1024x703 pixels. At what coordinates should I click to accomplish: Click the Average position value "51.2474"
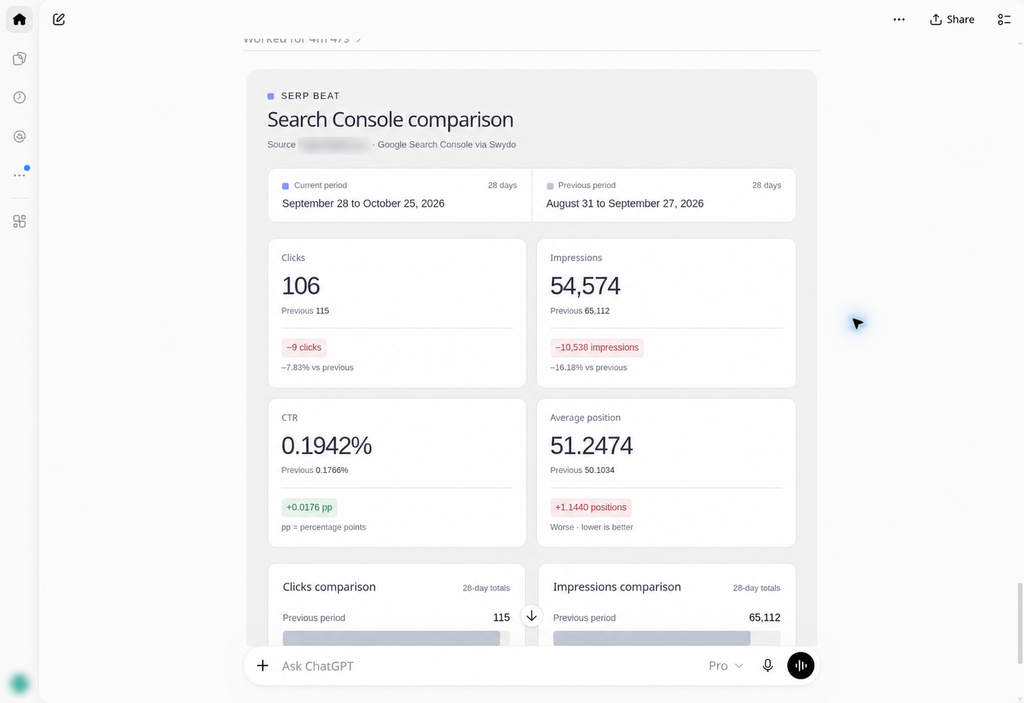click(592, 446)
